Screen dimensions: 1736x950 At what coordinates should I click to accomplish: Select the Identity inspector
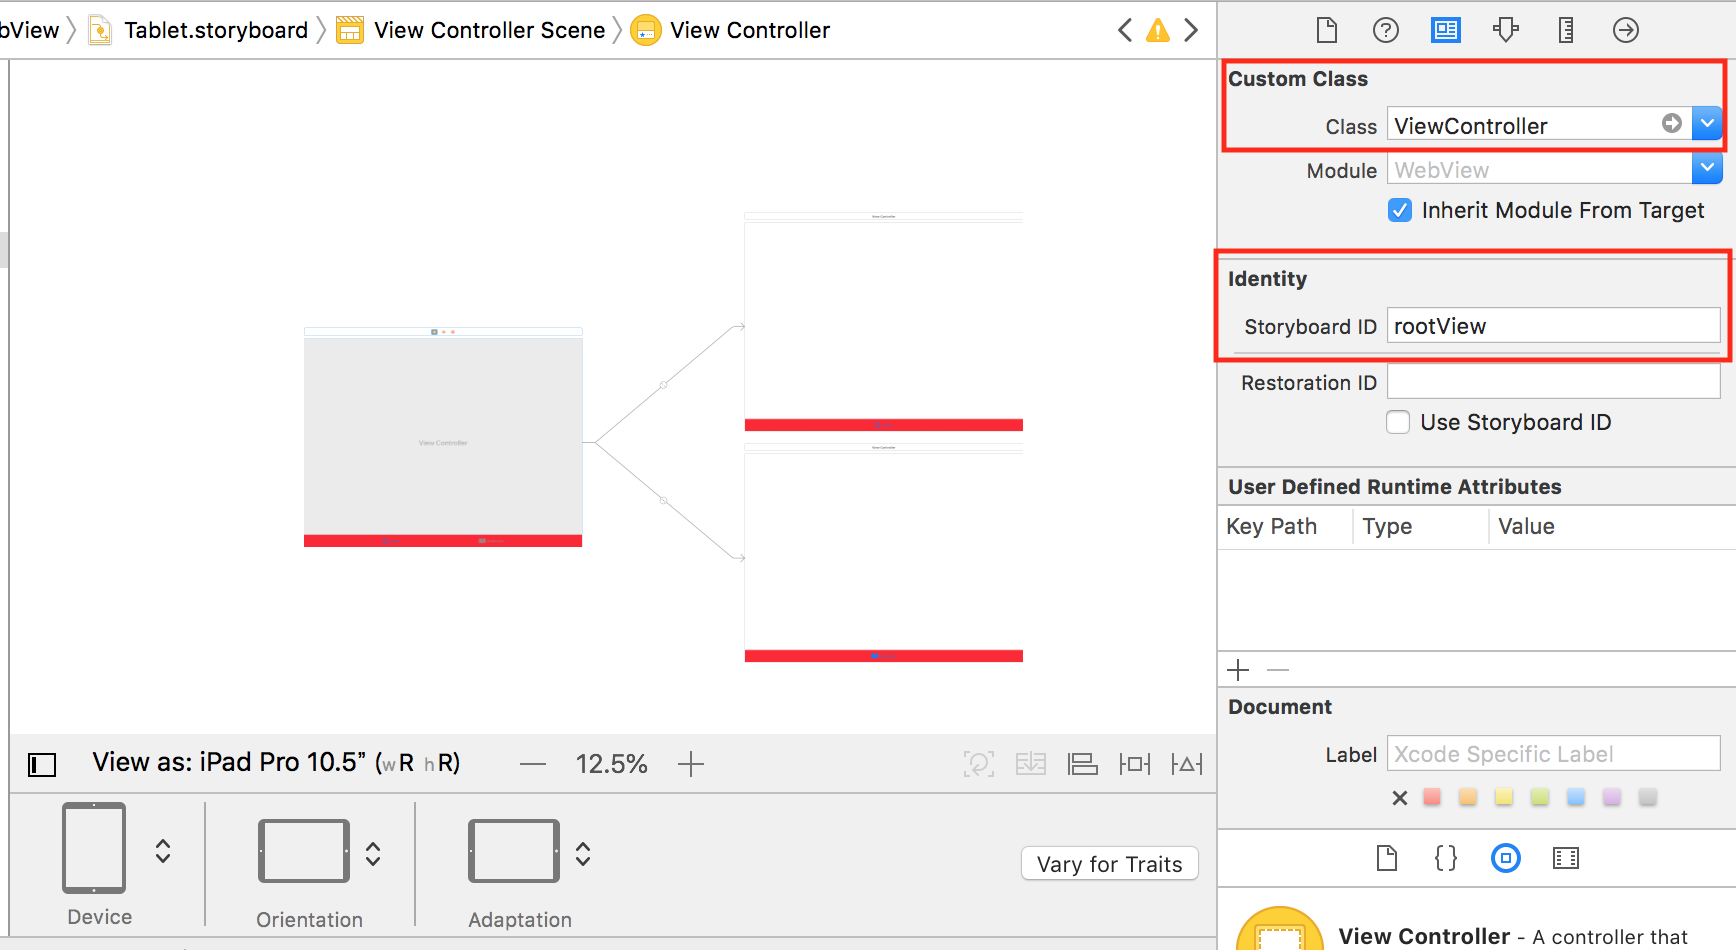(1446, 30)
